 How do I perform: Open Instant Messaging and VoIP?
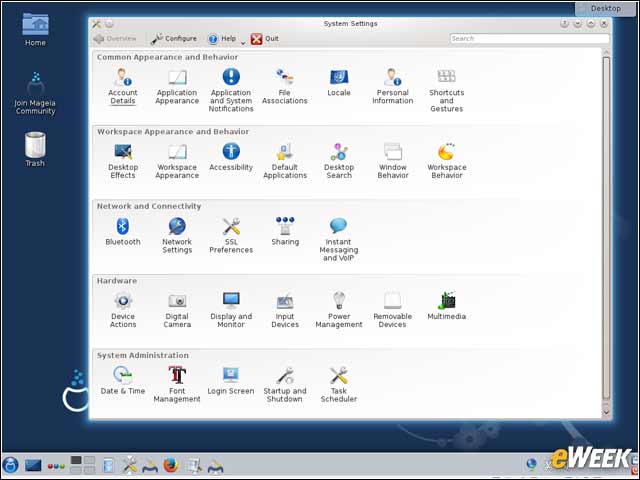[339, 240]
